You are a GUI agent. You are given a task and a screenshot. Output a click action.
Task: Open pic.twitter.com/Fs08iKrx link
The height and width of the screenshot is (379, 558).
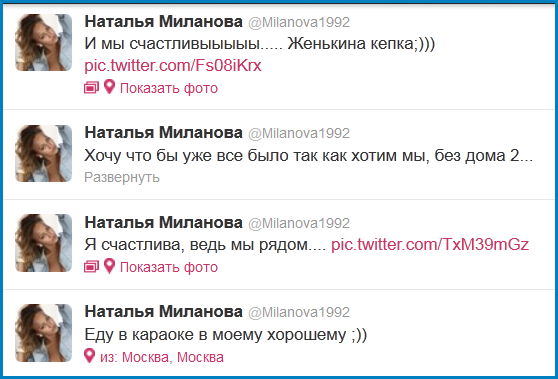coord(173,65)
